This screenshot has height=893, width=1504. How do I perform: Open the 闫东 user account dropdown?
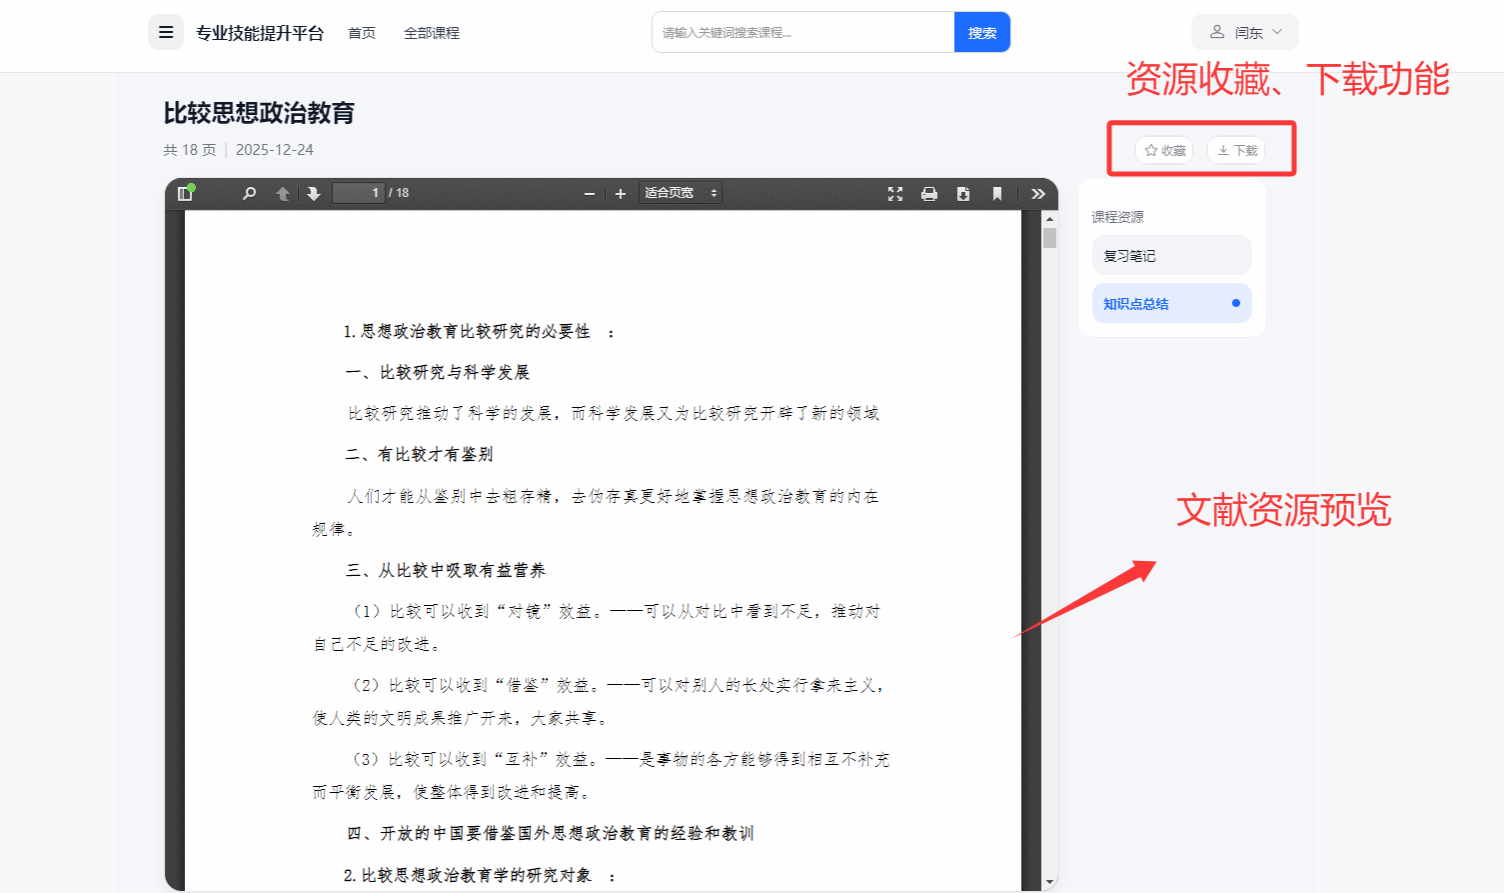(x=1245, y=32)
